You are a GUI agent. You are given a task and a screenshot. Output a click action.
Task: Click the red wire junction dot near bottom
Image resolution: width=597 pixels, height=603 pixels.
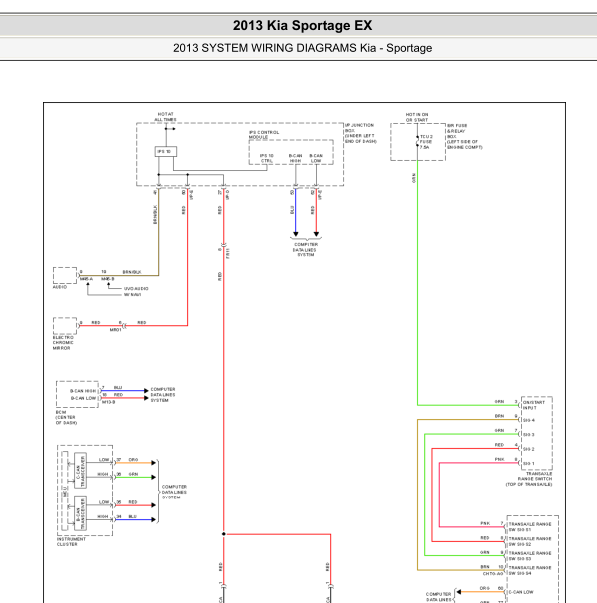223,534
